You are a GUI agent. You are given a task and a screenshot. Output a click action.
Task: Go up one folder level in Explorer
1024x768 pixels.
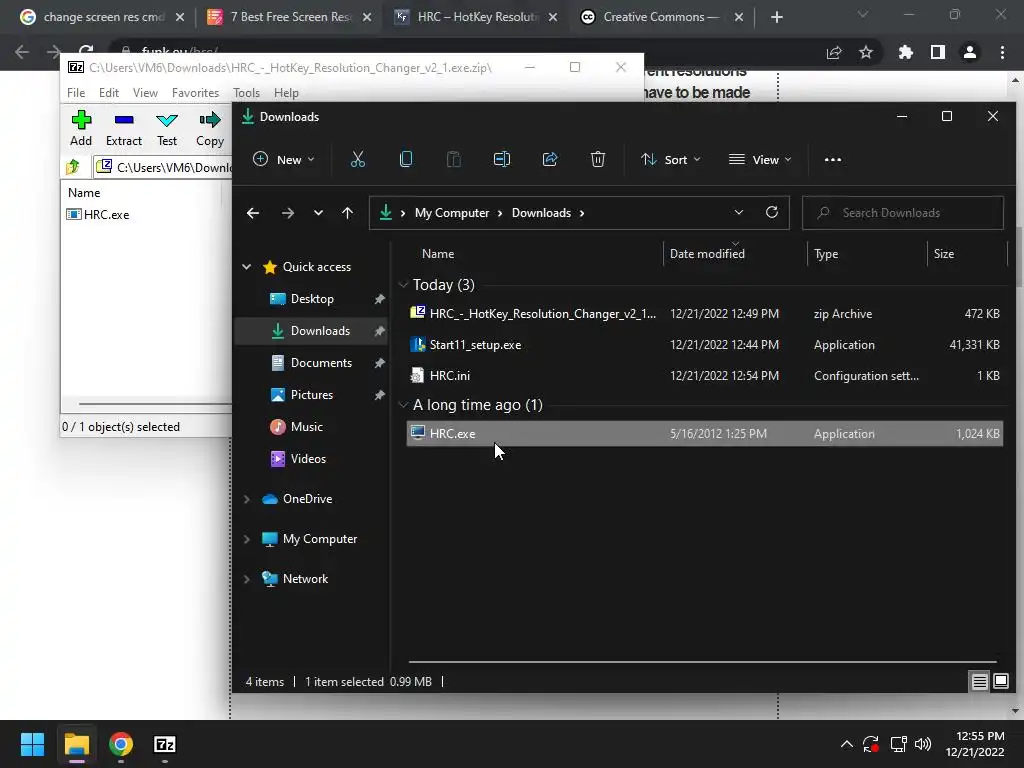click(x=347, y=213)
